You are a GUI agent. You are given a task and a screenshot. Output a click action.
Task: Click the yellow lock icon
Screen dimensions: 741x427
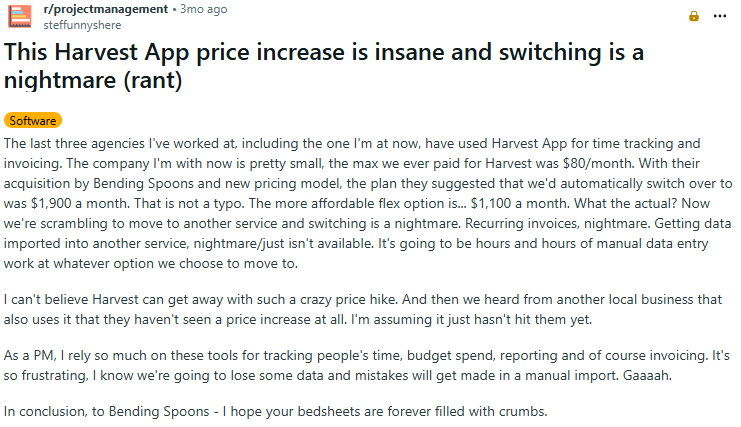(x=693, y=16)
